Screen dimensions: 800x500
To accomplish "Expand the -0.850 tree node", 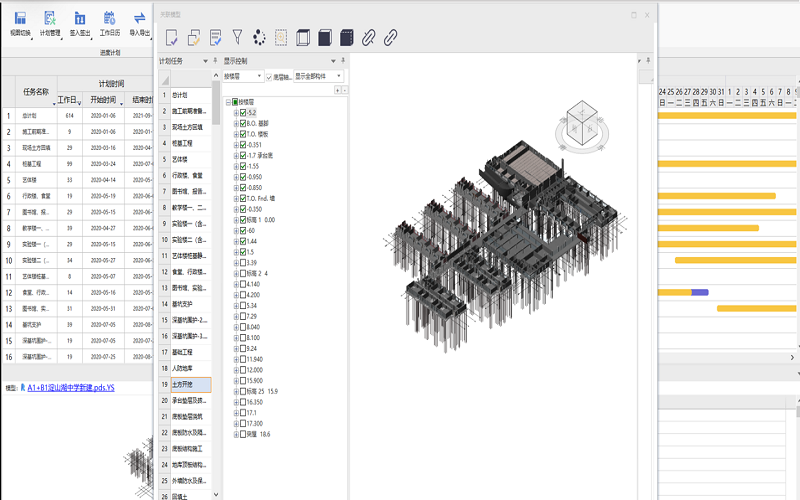I will pos(236,188).
